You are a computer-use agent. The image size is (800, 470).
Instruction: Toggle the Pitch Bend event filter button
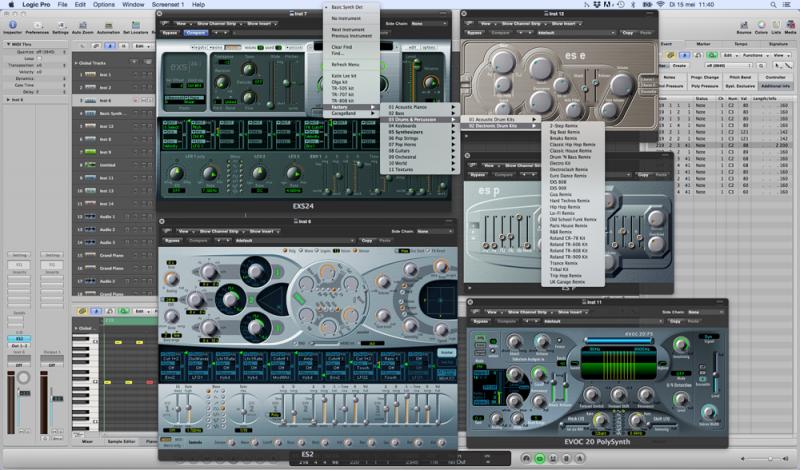[x=740, y=77]
